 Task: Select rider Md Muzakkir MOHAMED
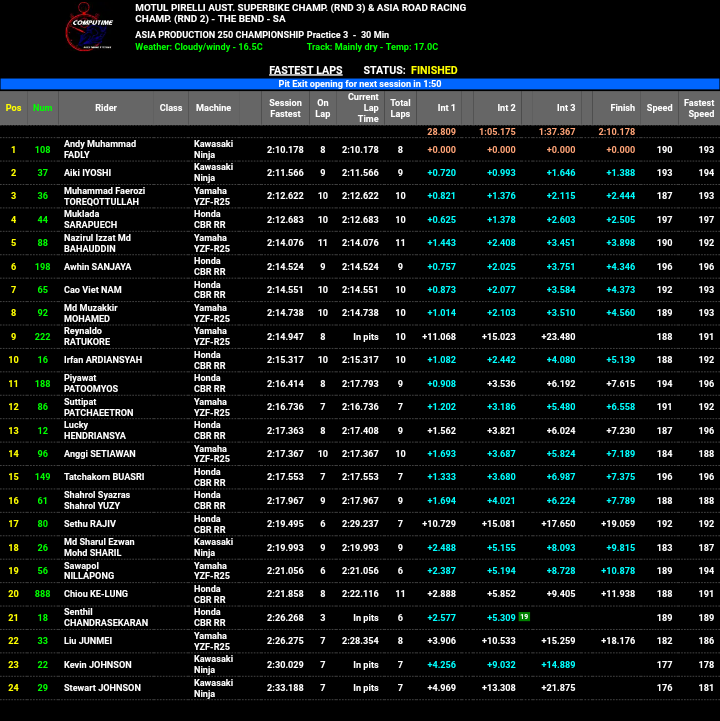[91, 313]
